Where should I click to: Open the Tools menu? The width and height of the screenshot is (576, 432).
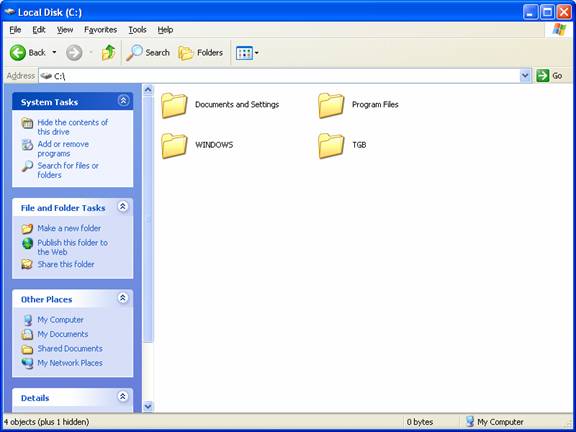[x=137, y=30]
